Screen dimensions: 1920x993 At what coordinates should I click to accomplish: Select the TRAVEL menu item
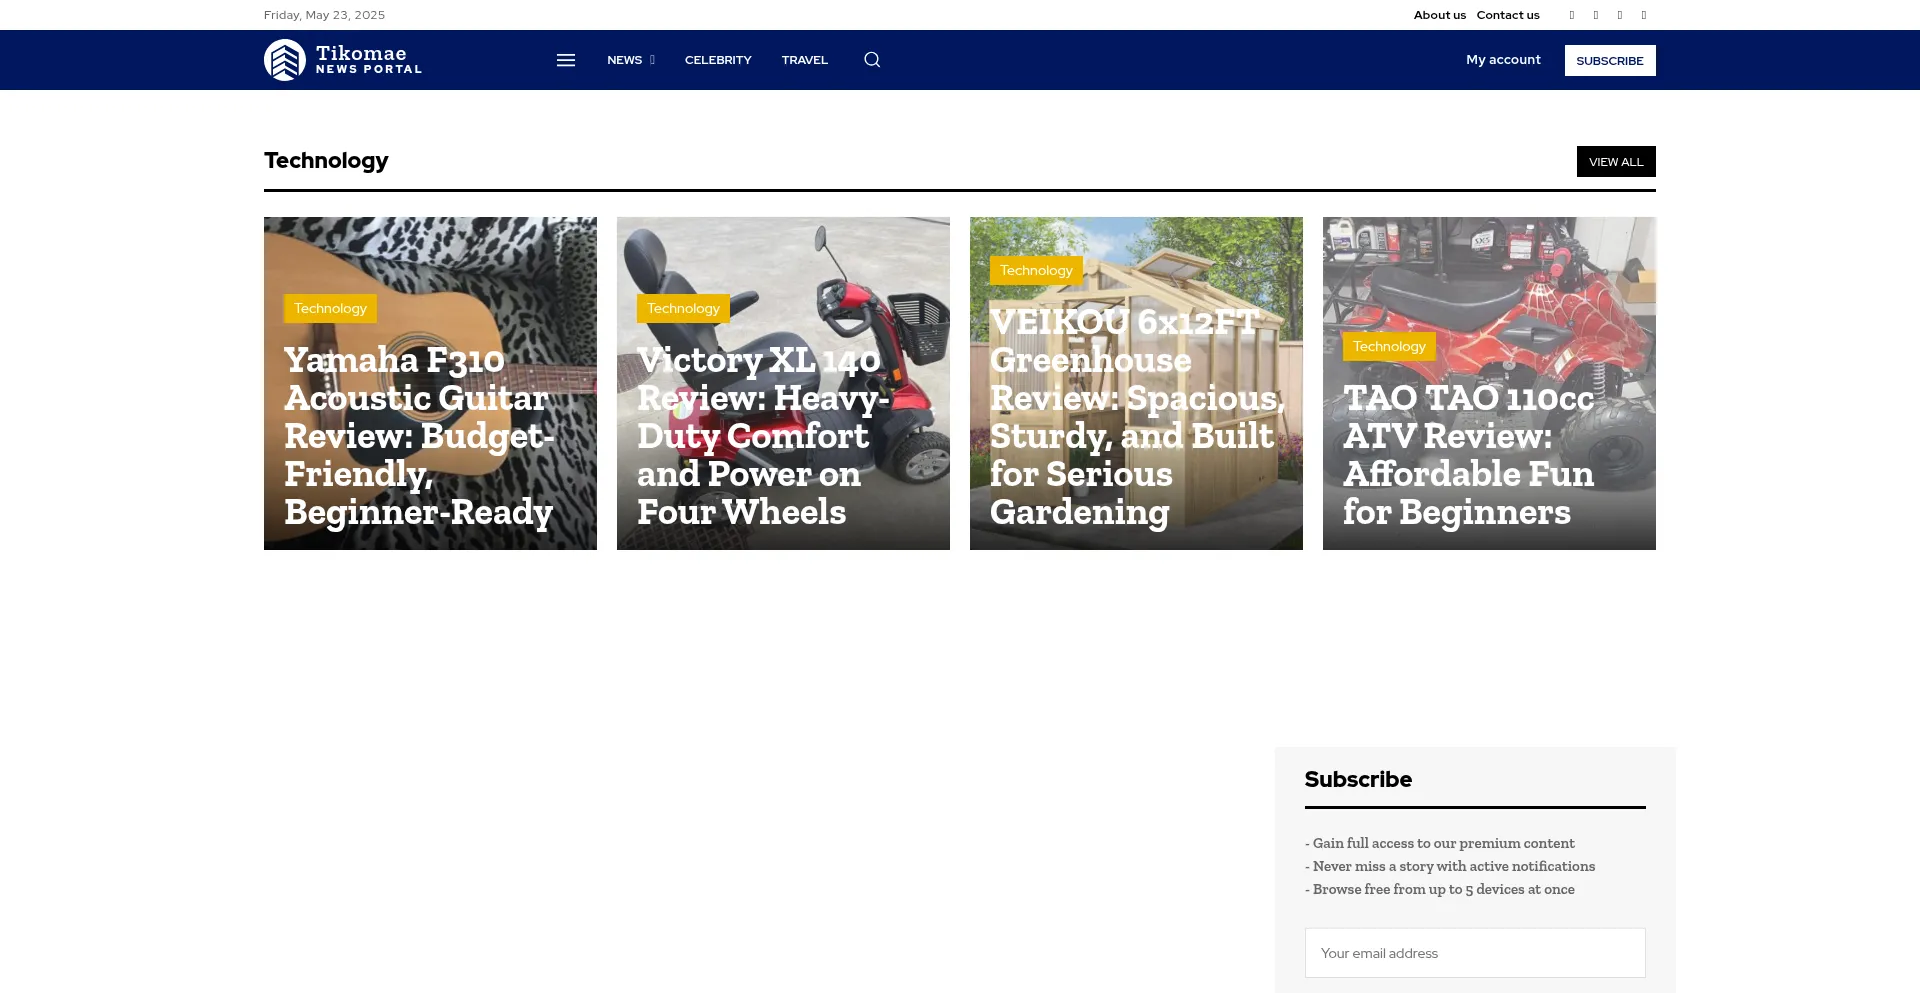pyautogui.click(x=804, y=60)
